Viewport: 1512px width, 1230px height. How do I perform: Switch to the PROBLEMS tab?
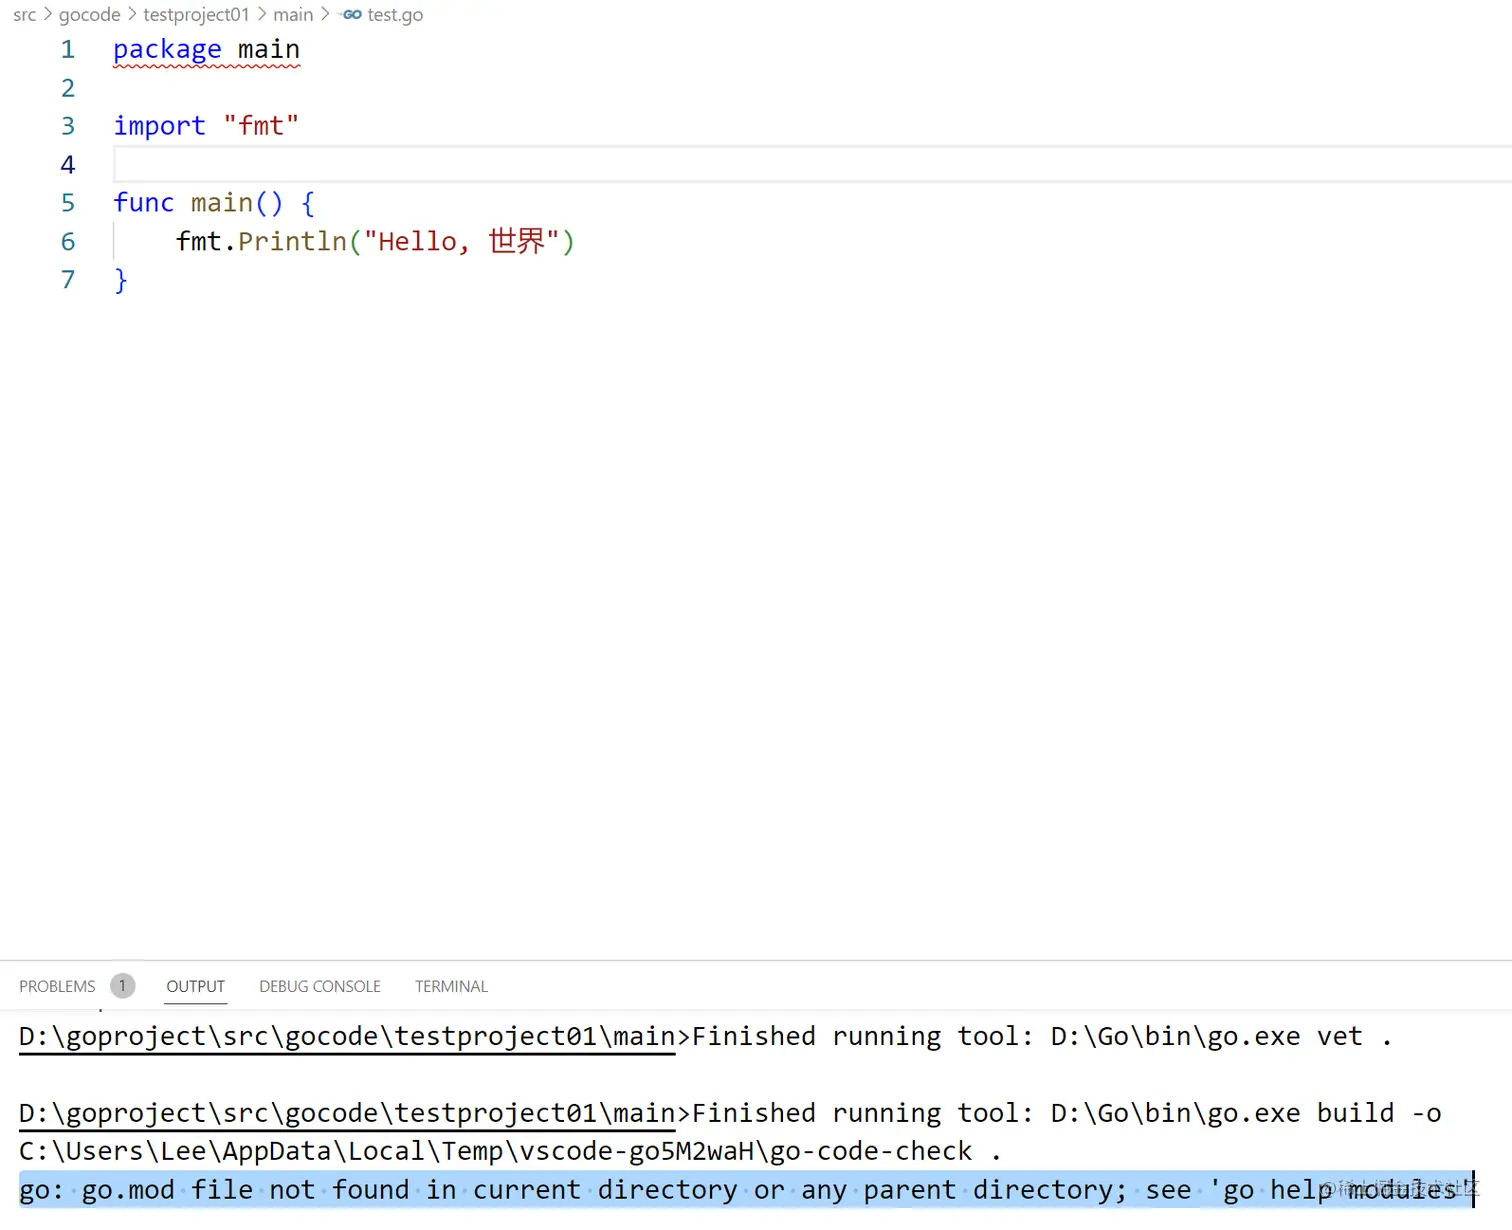pyautogui.click(x=57, y=986)
